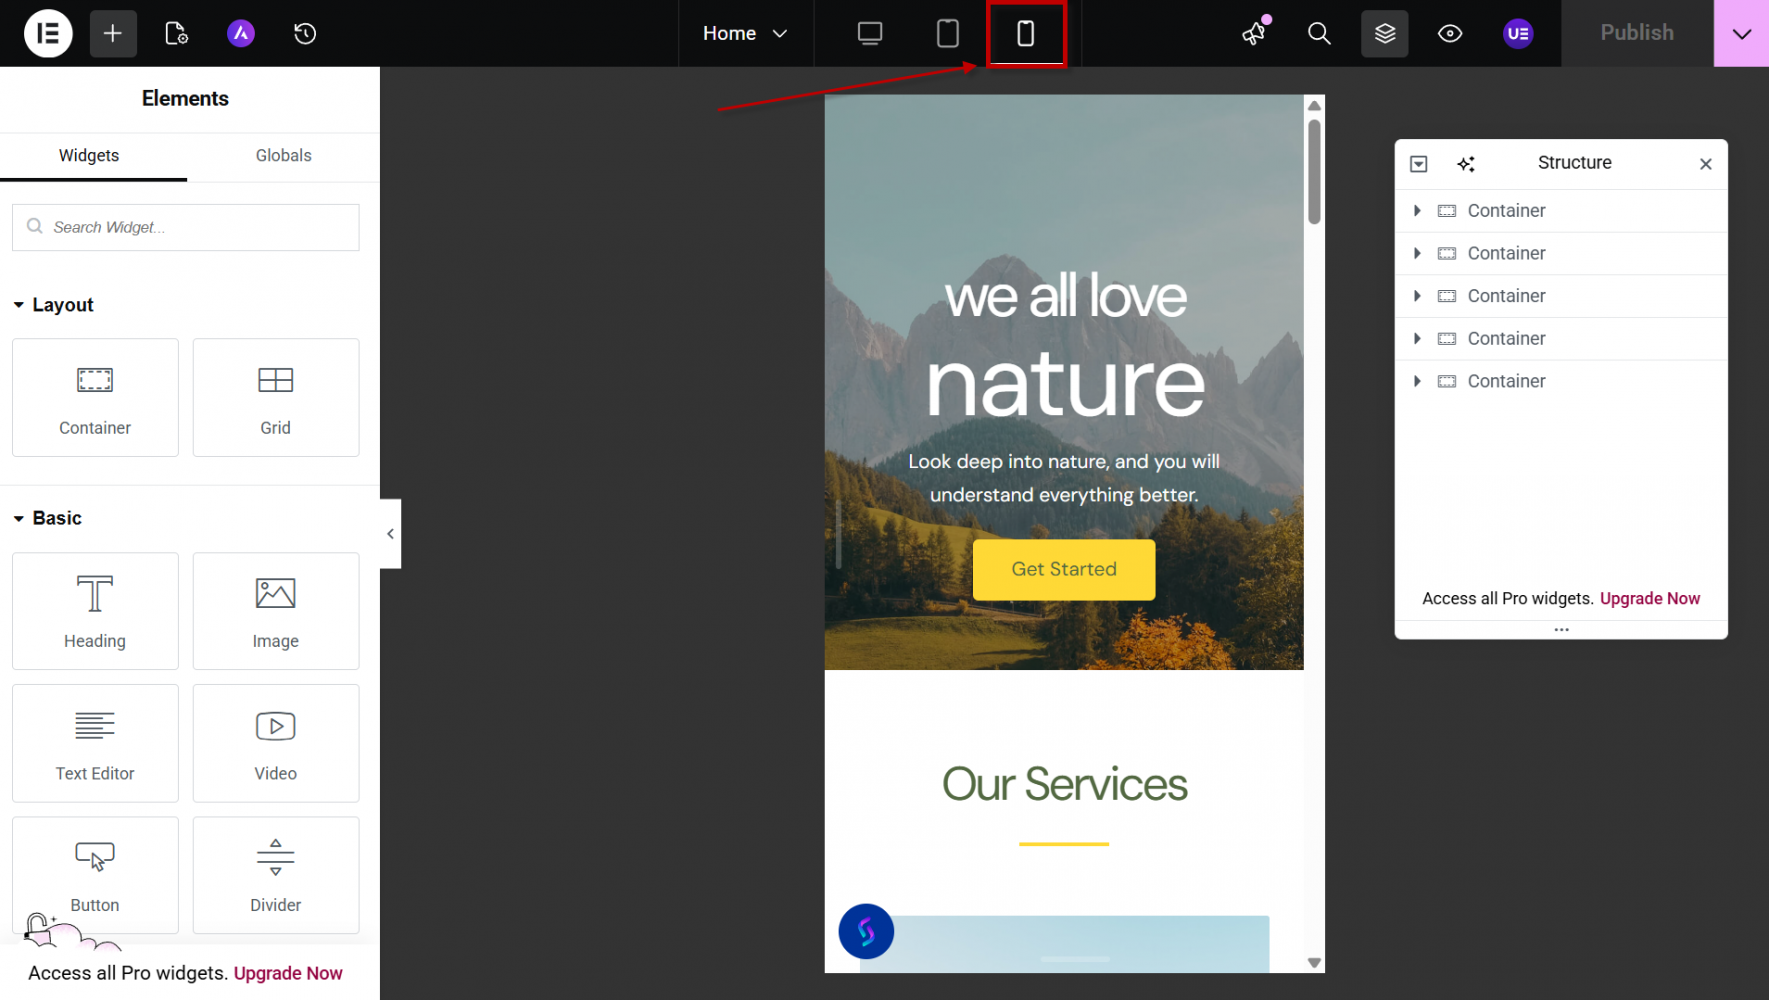The height and width of the screenshot is (1000, 1769).
Task: Click the floating blue chat badge icon
Action: coord(866,931)
